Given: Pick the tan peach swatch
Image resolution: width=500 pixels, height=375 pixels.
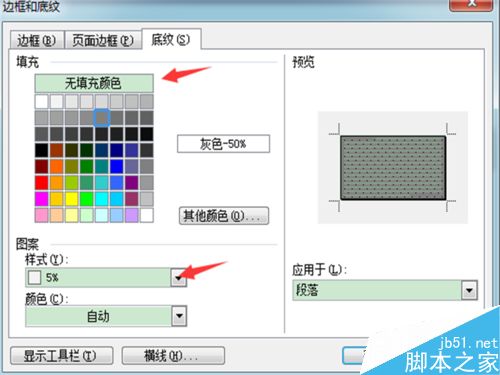Looking at the screenshot, I should [57, 215].
